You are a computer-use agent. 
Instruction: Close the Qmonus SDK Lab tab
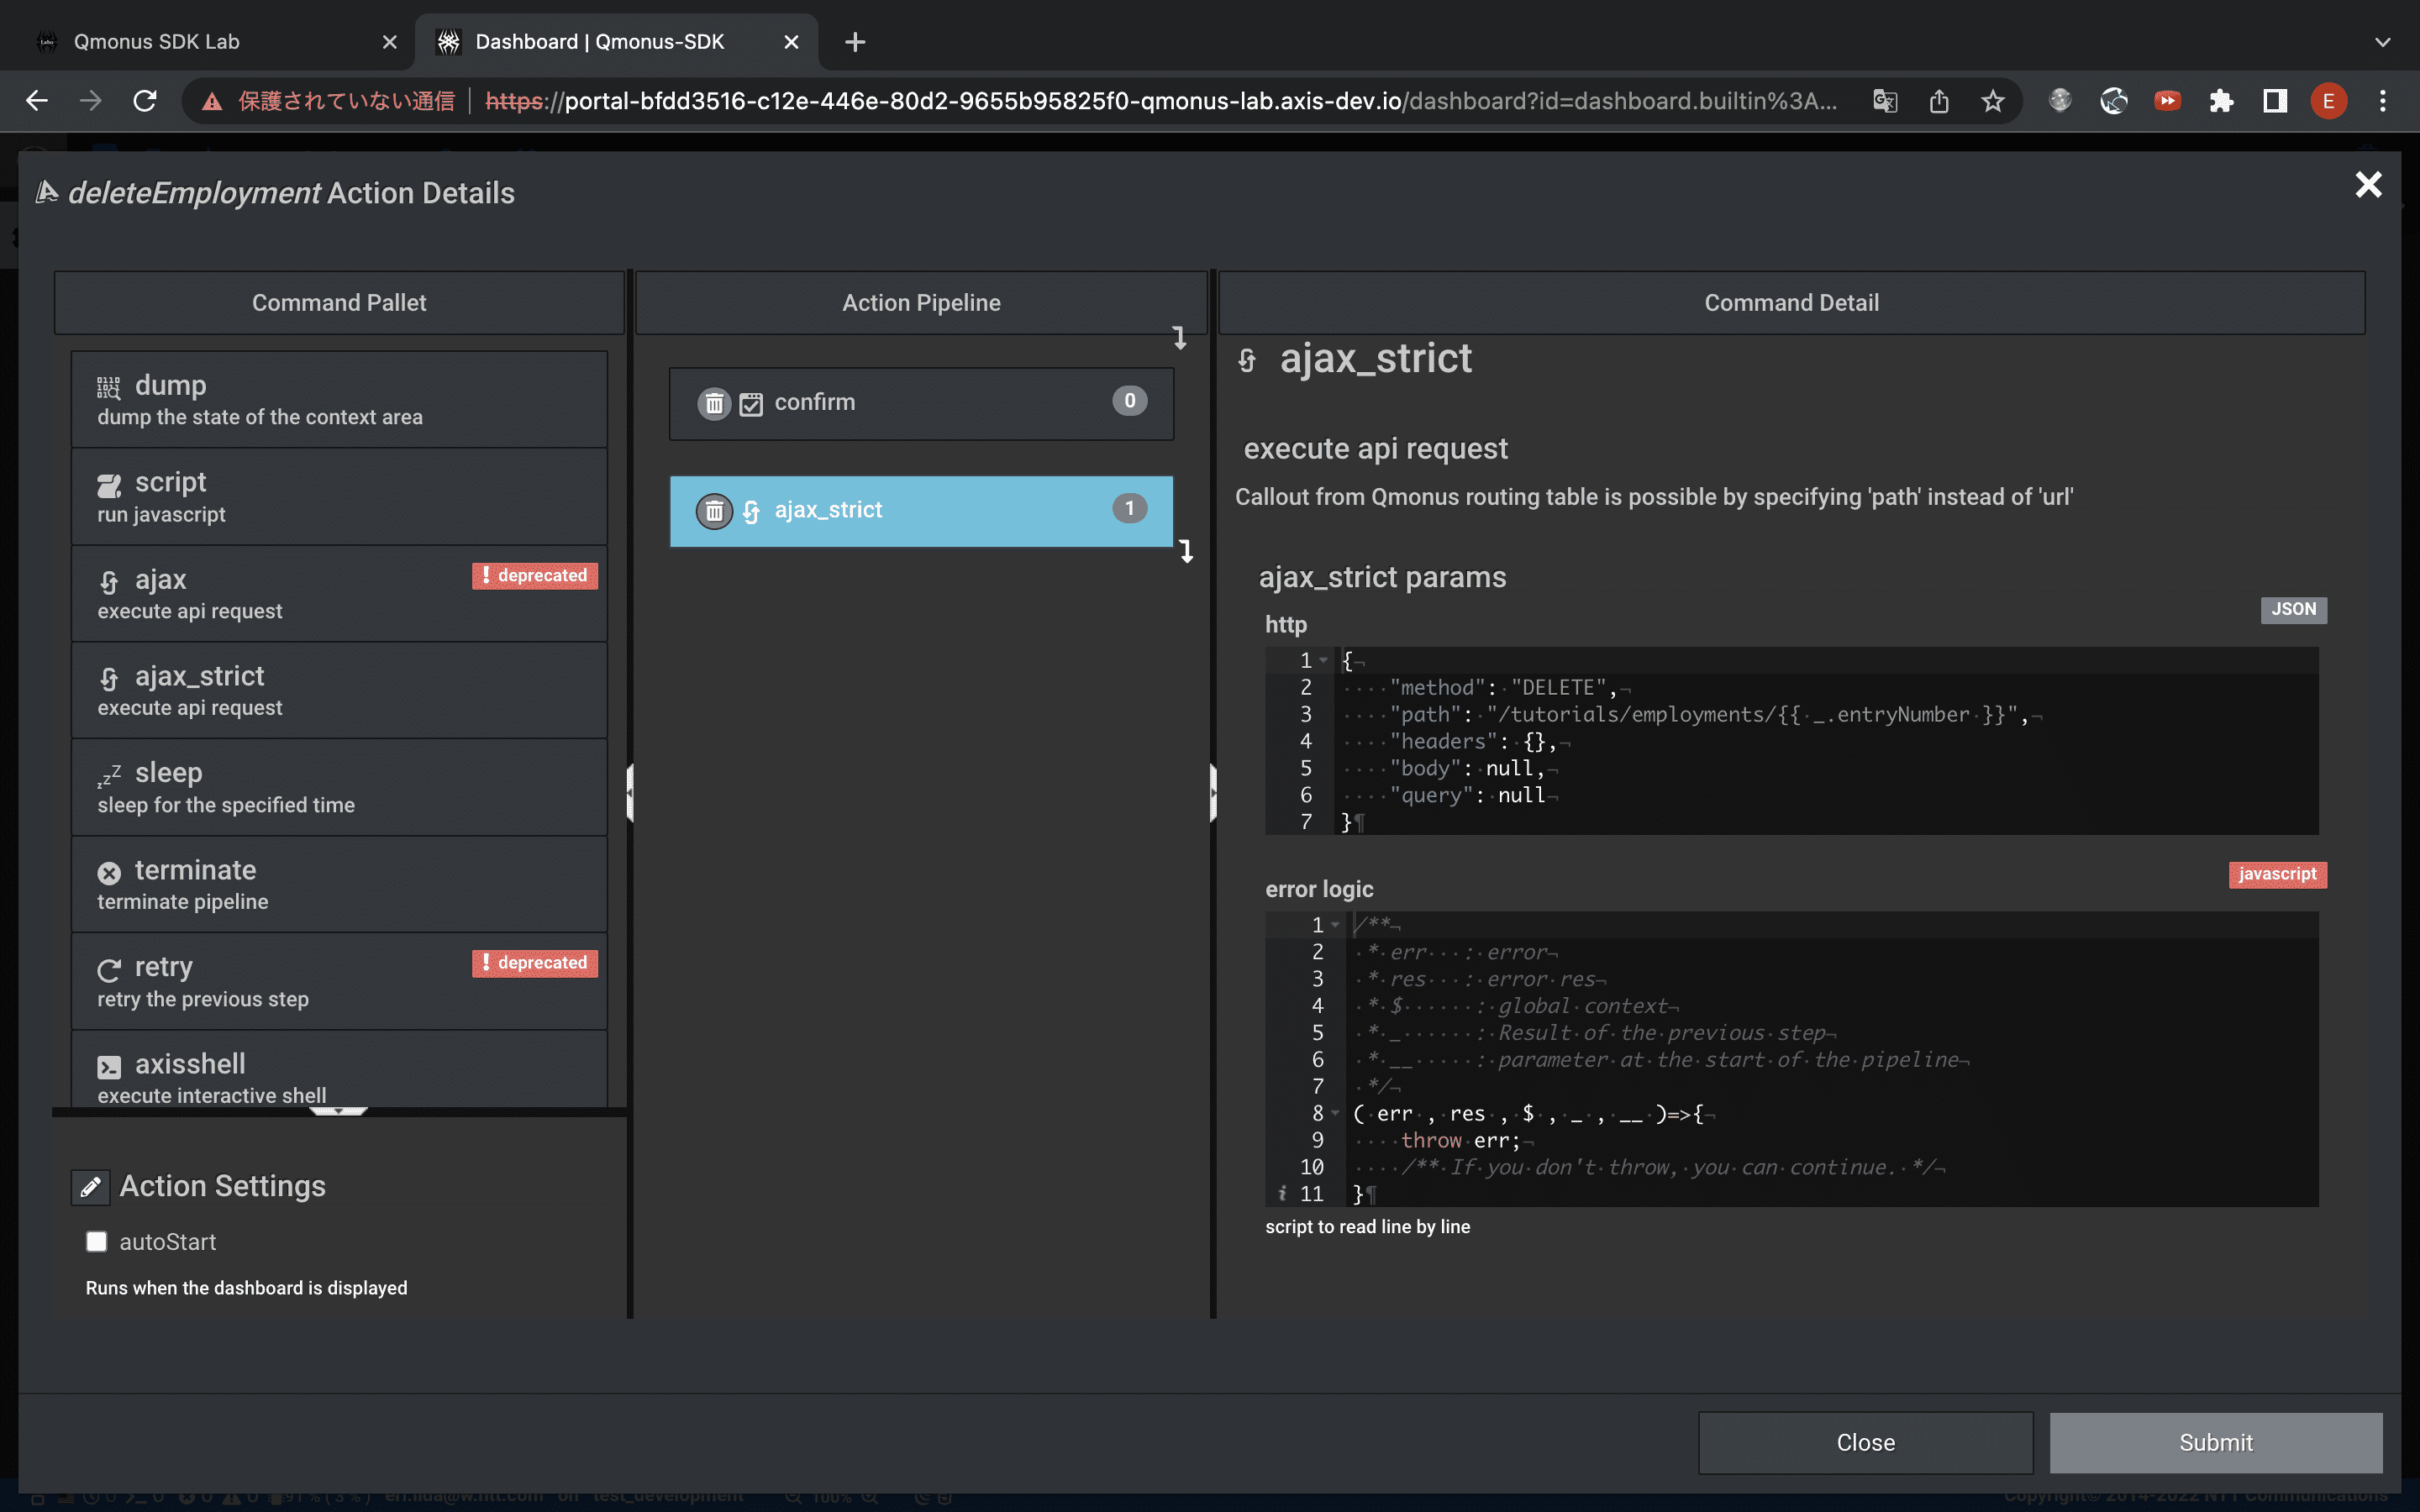(x=390, y=42)
